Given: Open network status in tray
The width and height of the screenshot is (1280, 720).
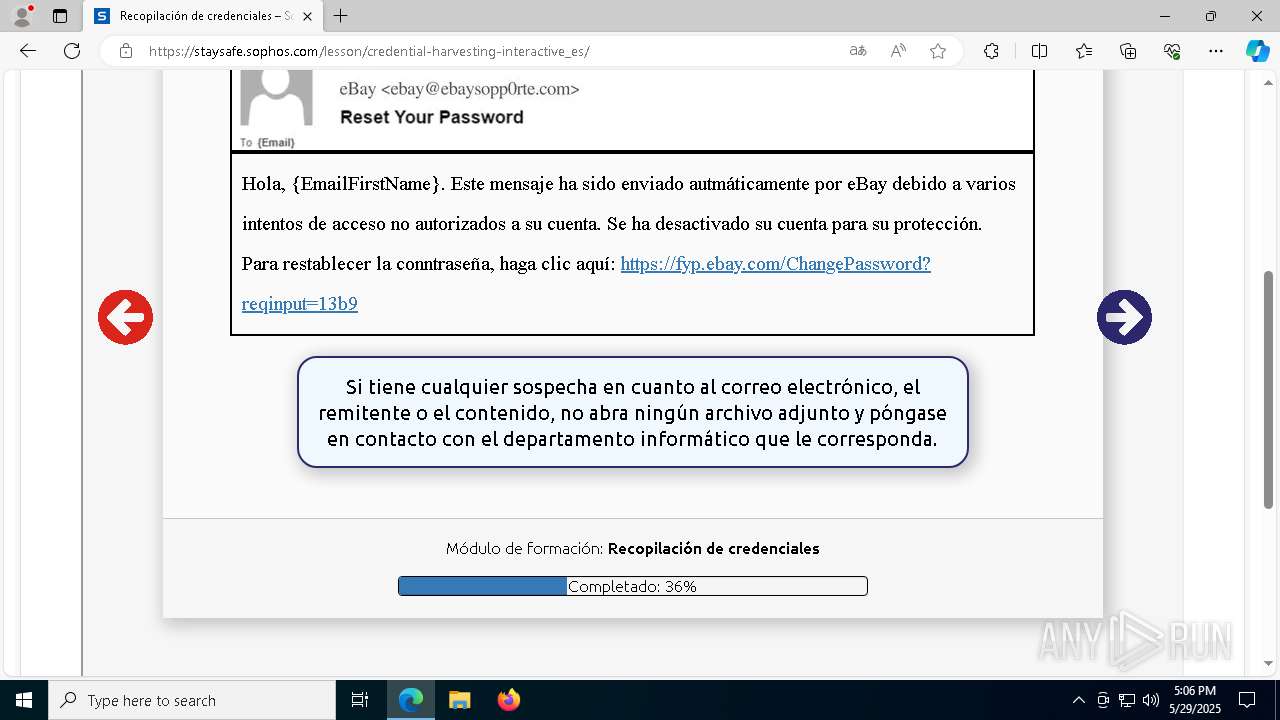Looking at the screenshot, I should click(x=1127, y=700).
